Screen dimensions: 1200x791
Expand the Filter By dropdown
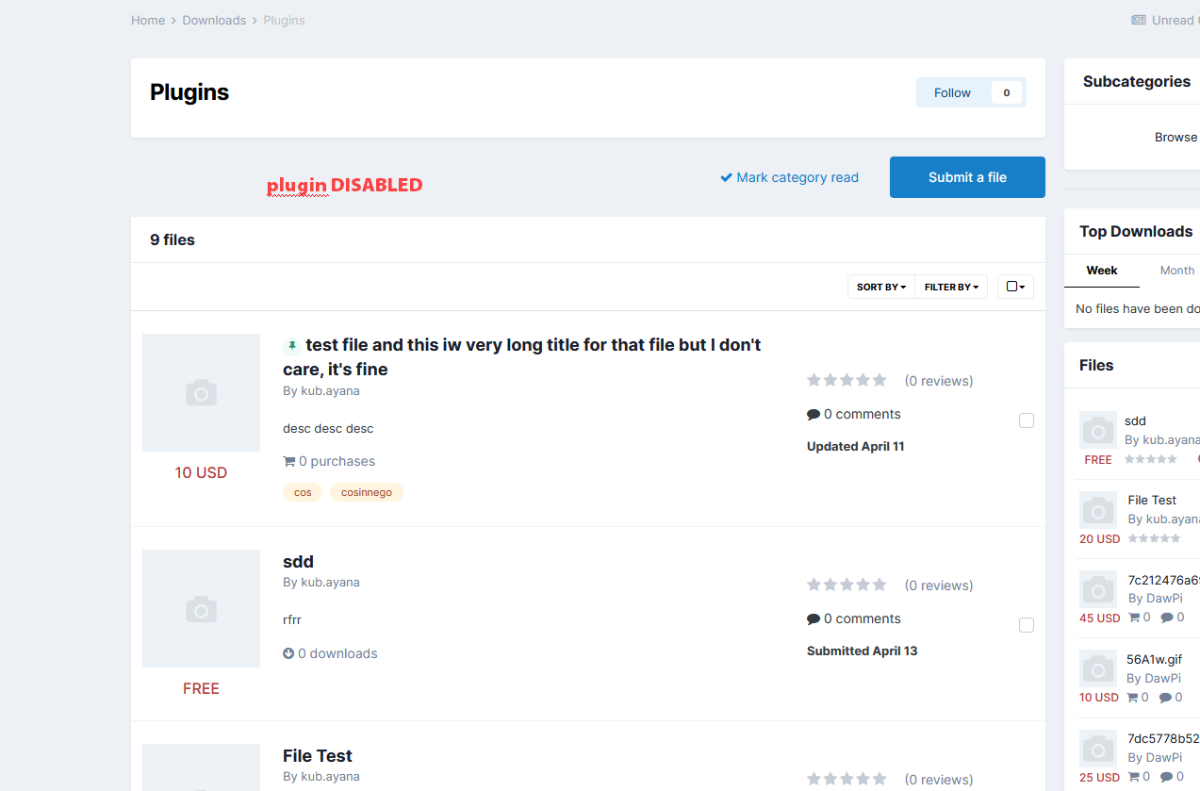point(951,287)
